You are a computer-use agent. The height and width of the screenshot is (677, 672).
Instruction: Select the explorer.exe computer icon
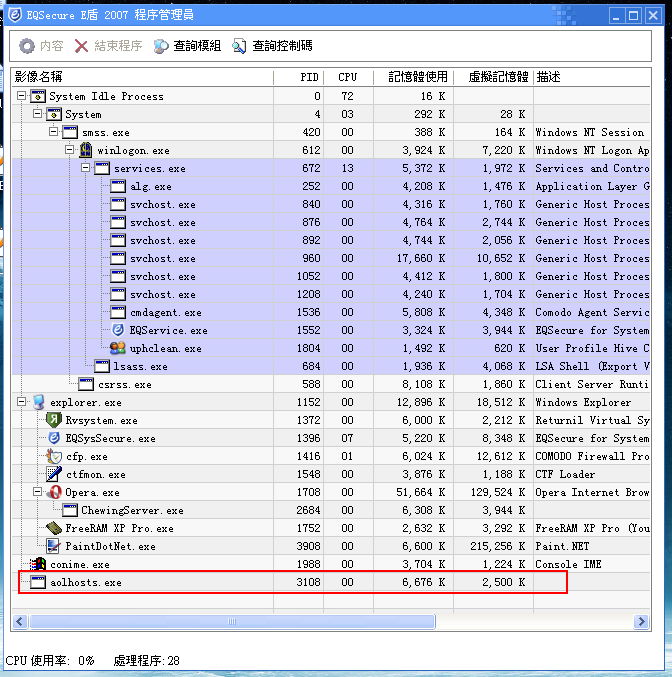click(38, 402)
